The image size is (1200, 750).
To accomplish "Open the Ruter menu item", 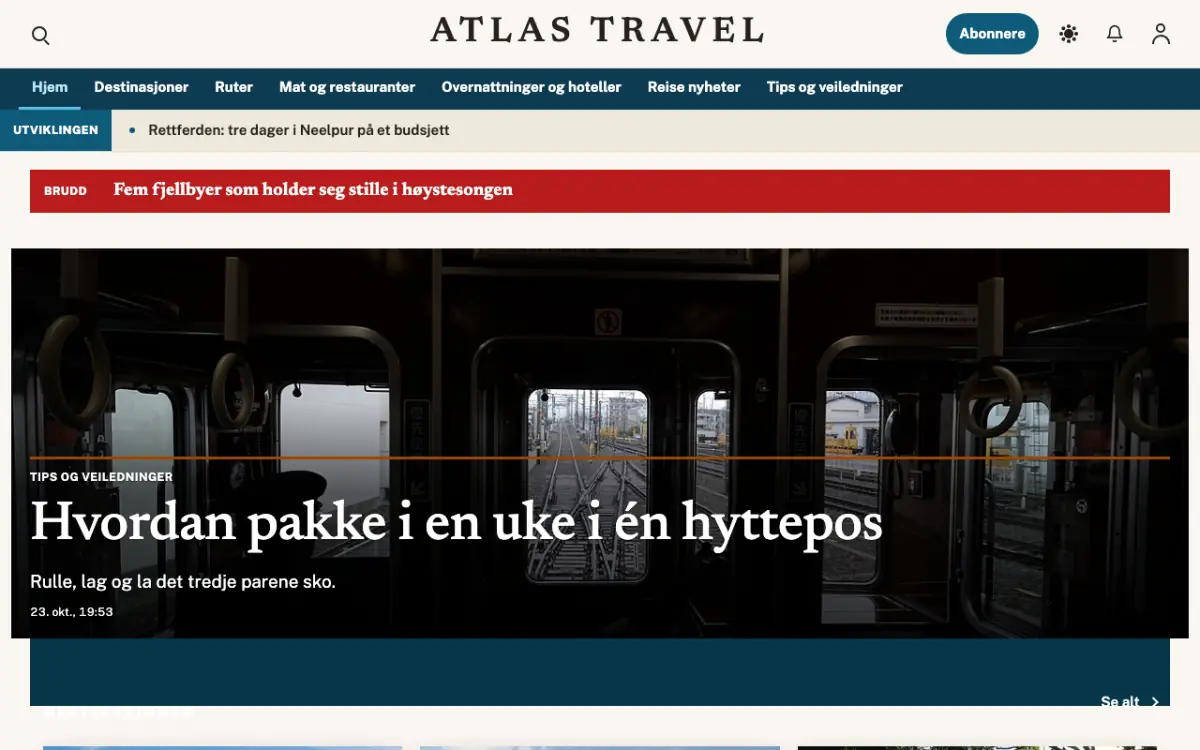I will tap(234, 87).
